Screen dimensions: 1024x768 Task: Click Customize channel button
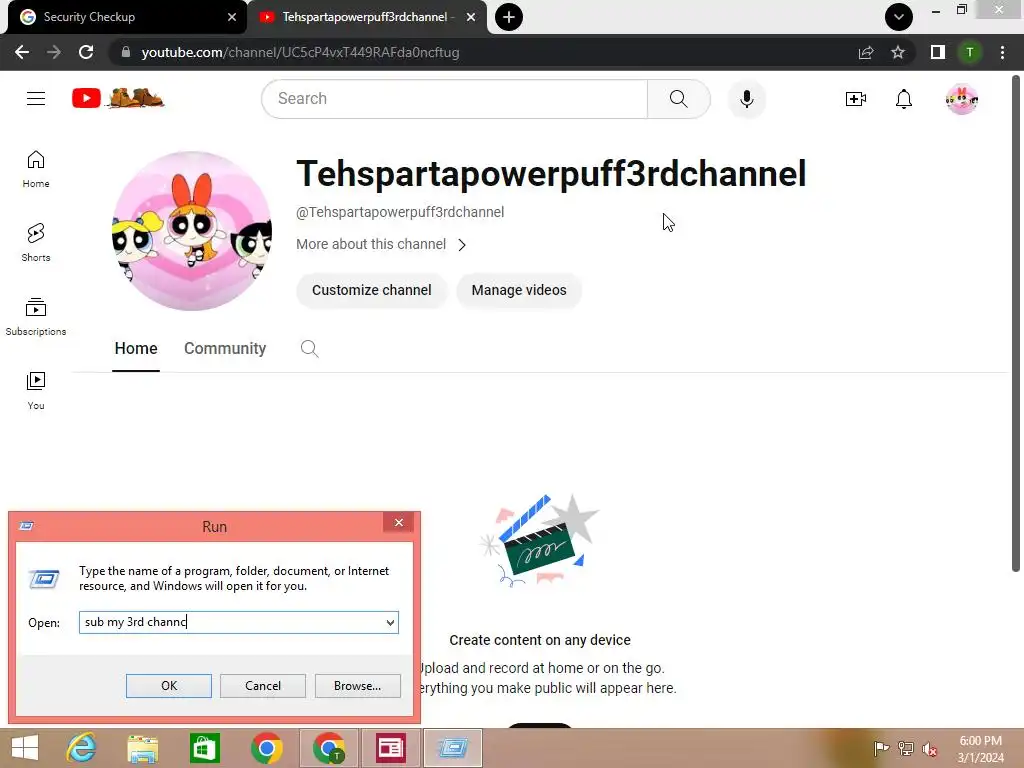[372, 290]
